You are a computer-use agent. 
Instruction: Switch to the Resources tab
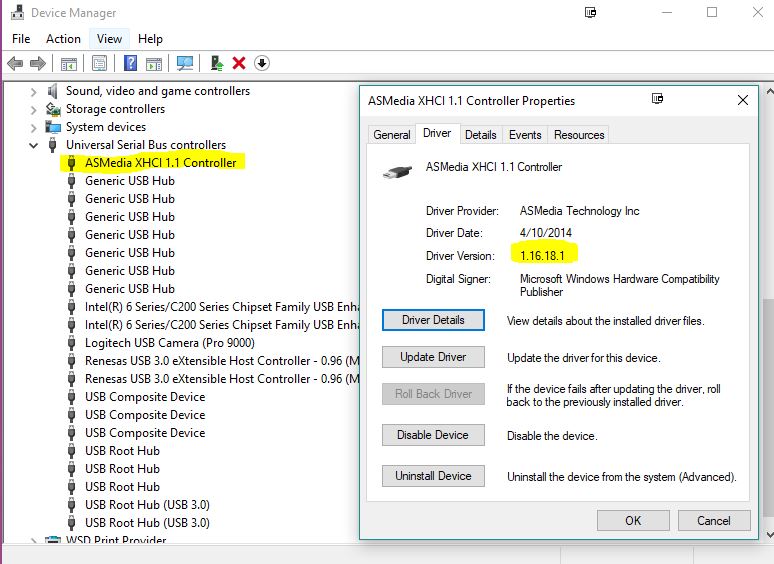pyautogui.click(x=579, y=135)
